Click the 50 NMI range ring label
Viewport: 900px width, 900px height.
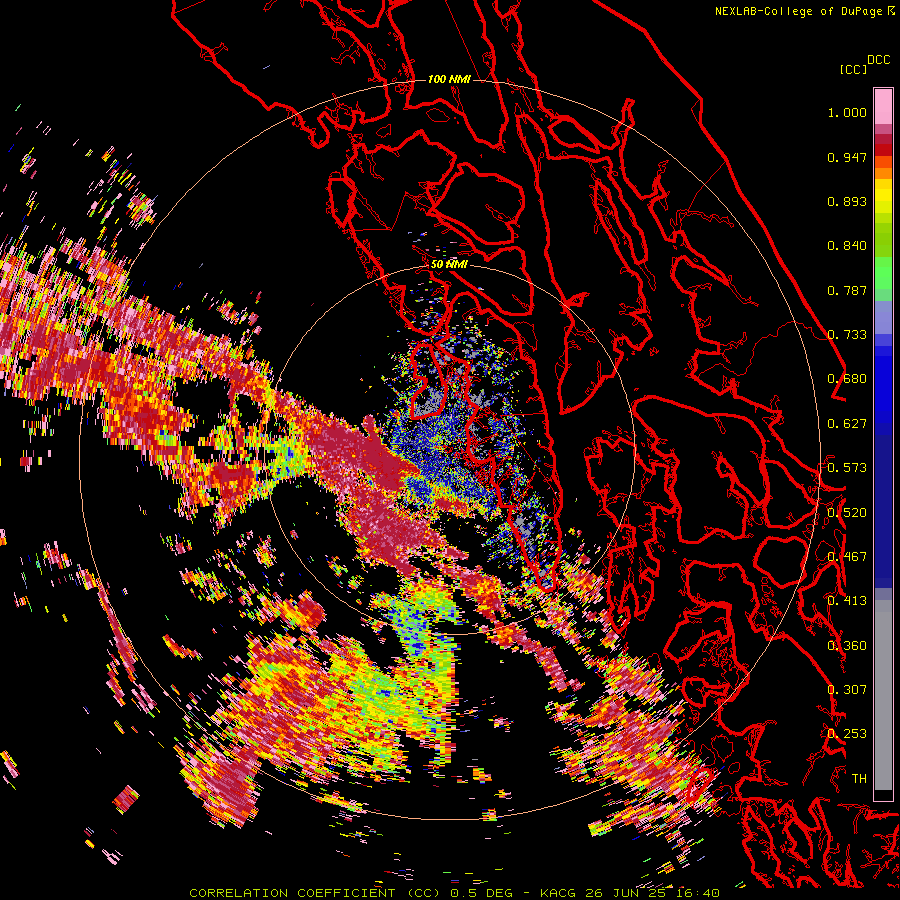click(449, 264)
